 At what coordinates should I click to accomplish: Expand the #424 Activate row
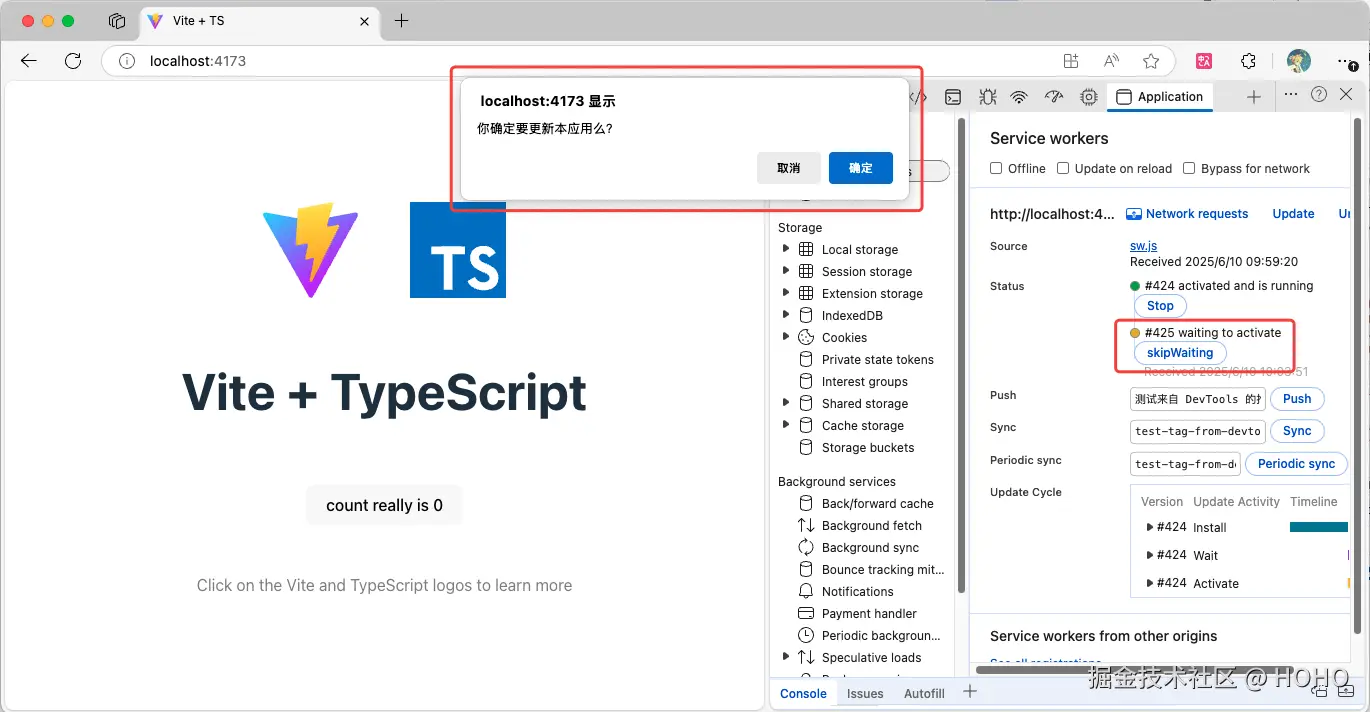(1149, 583)
